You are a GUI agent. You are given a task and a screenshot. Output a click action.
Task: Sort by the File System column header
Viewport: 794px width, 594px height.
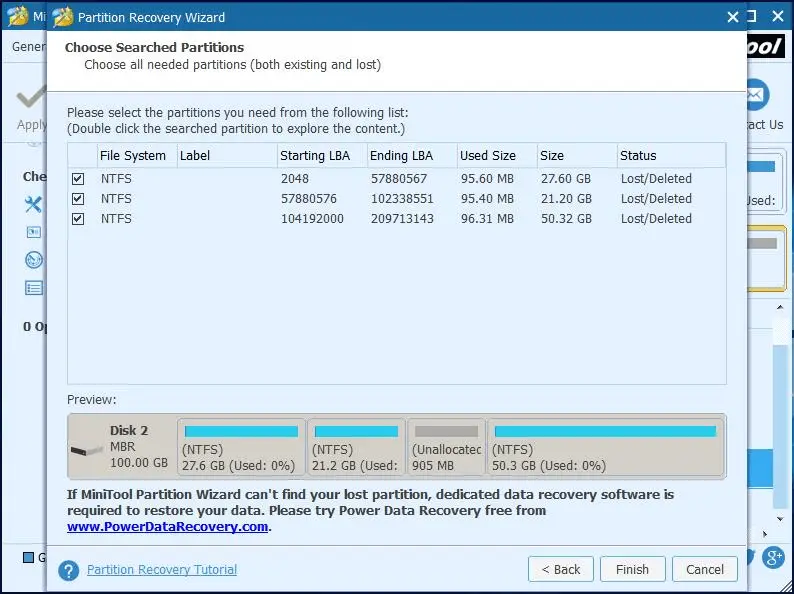(x=137, y=155)
